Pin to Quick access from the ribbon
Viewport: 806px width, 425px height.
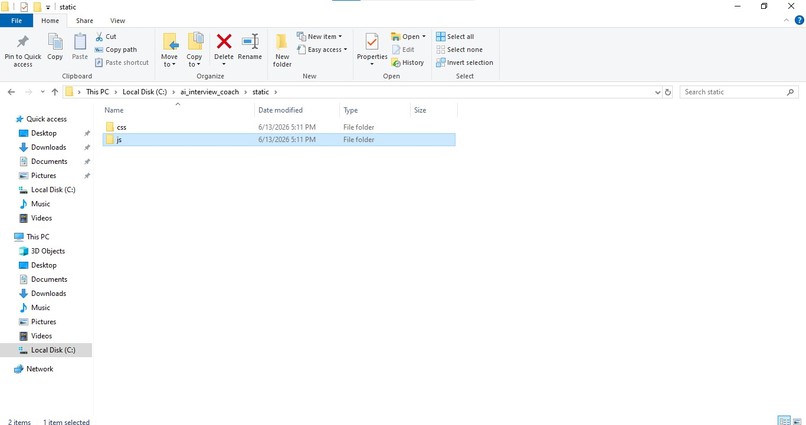pyautogui.click(x=23, y=50)
